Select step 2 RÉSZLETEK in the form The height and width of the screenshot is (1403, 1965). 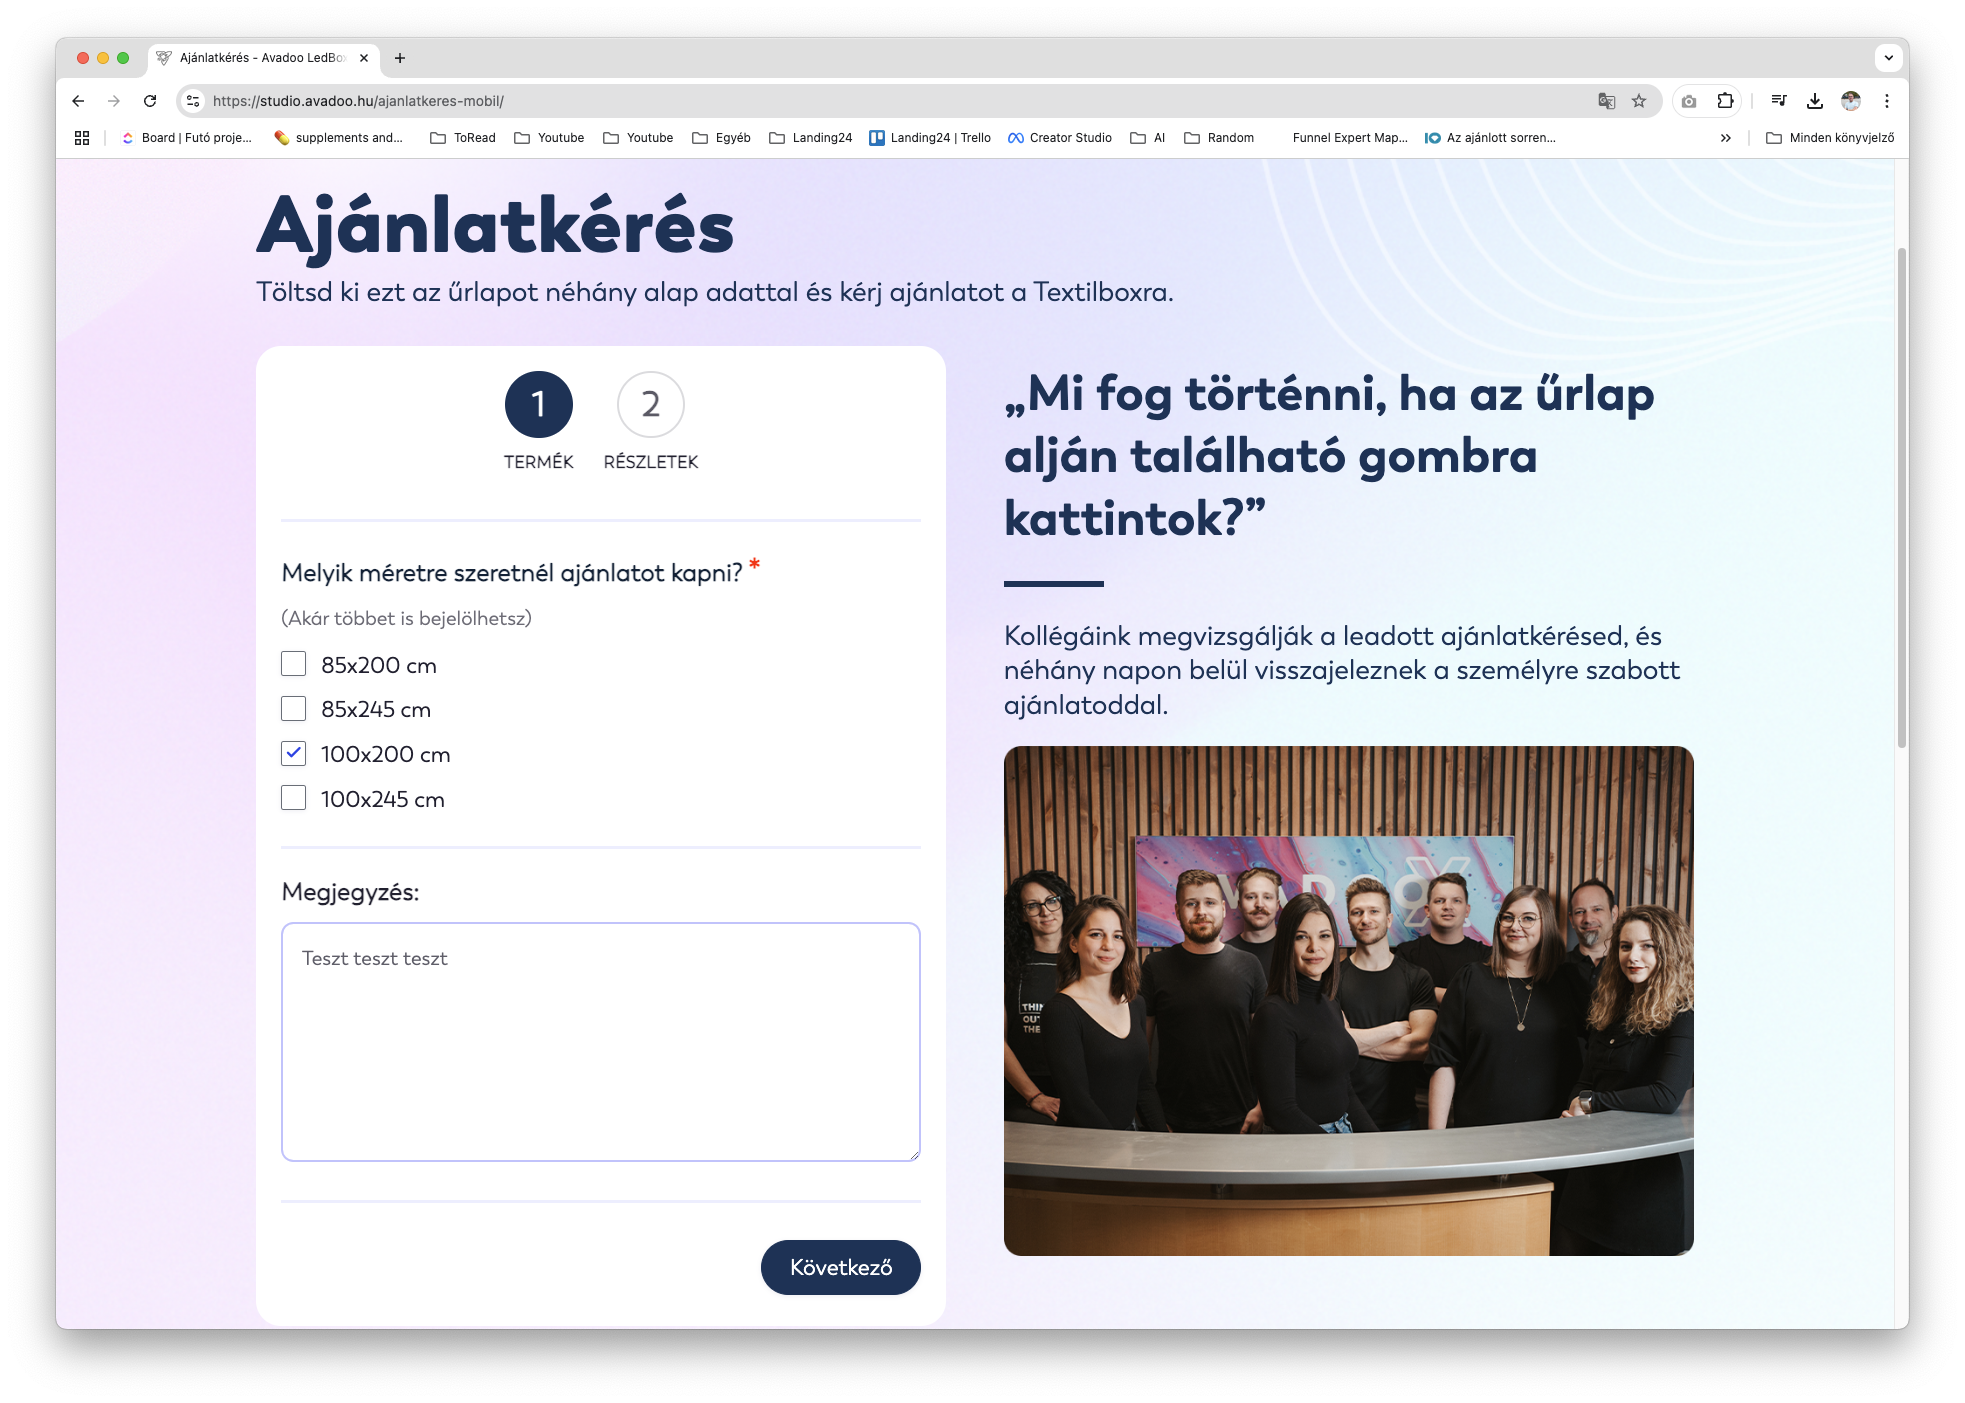[x=651, y=405]
